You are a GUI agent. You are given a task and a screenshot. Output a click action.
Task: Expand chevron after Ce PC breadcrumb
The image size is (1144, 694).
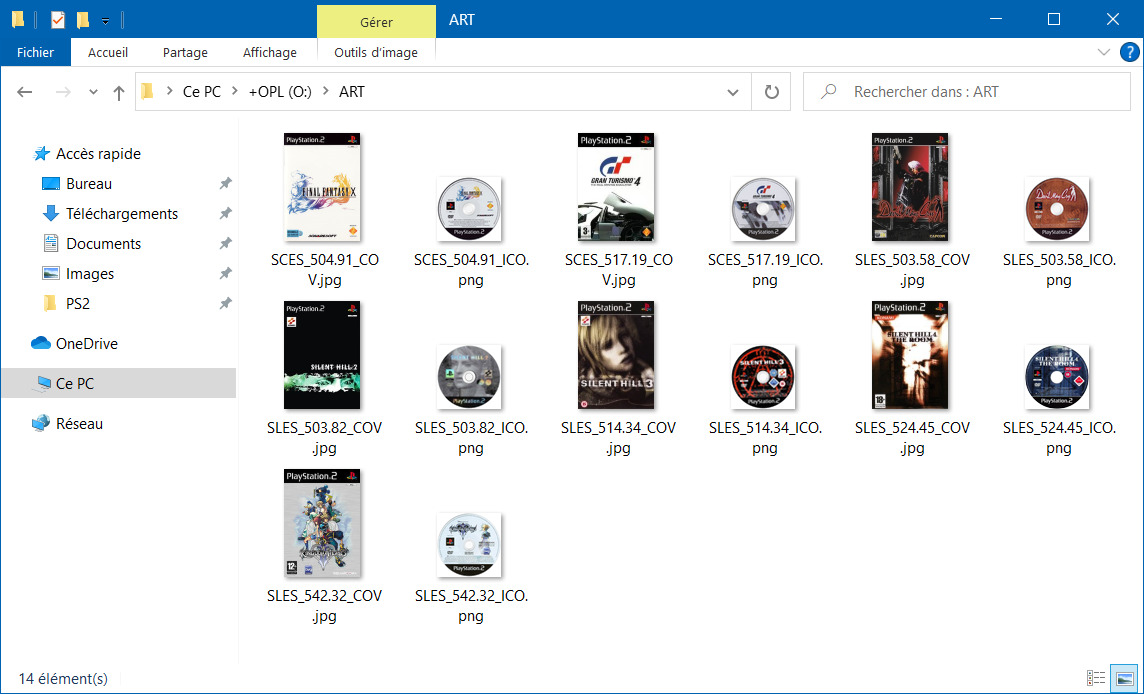(x=234, y=91)
